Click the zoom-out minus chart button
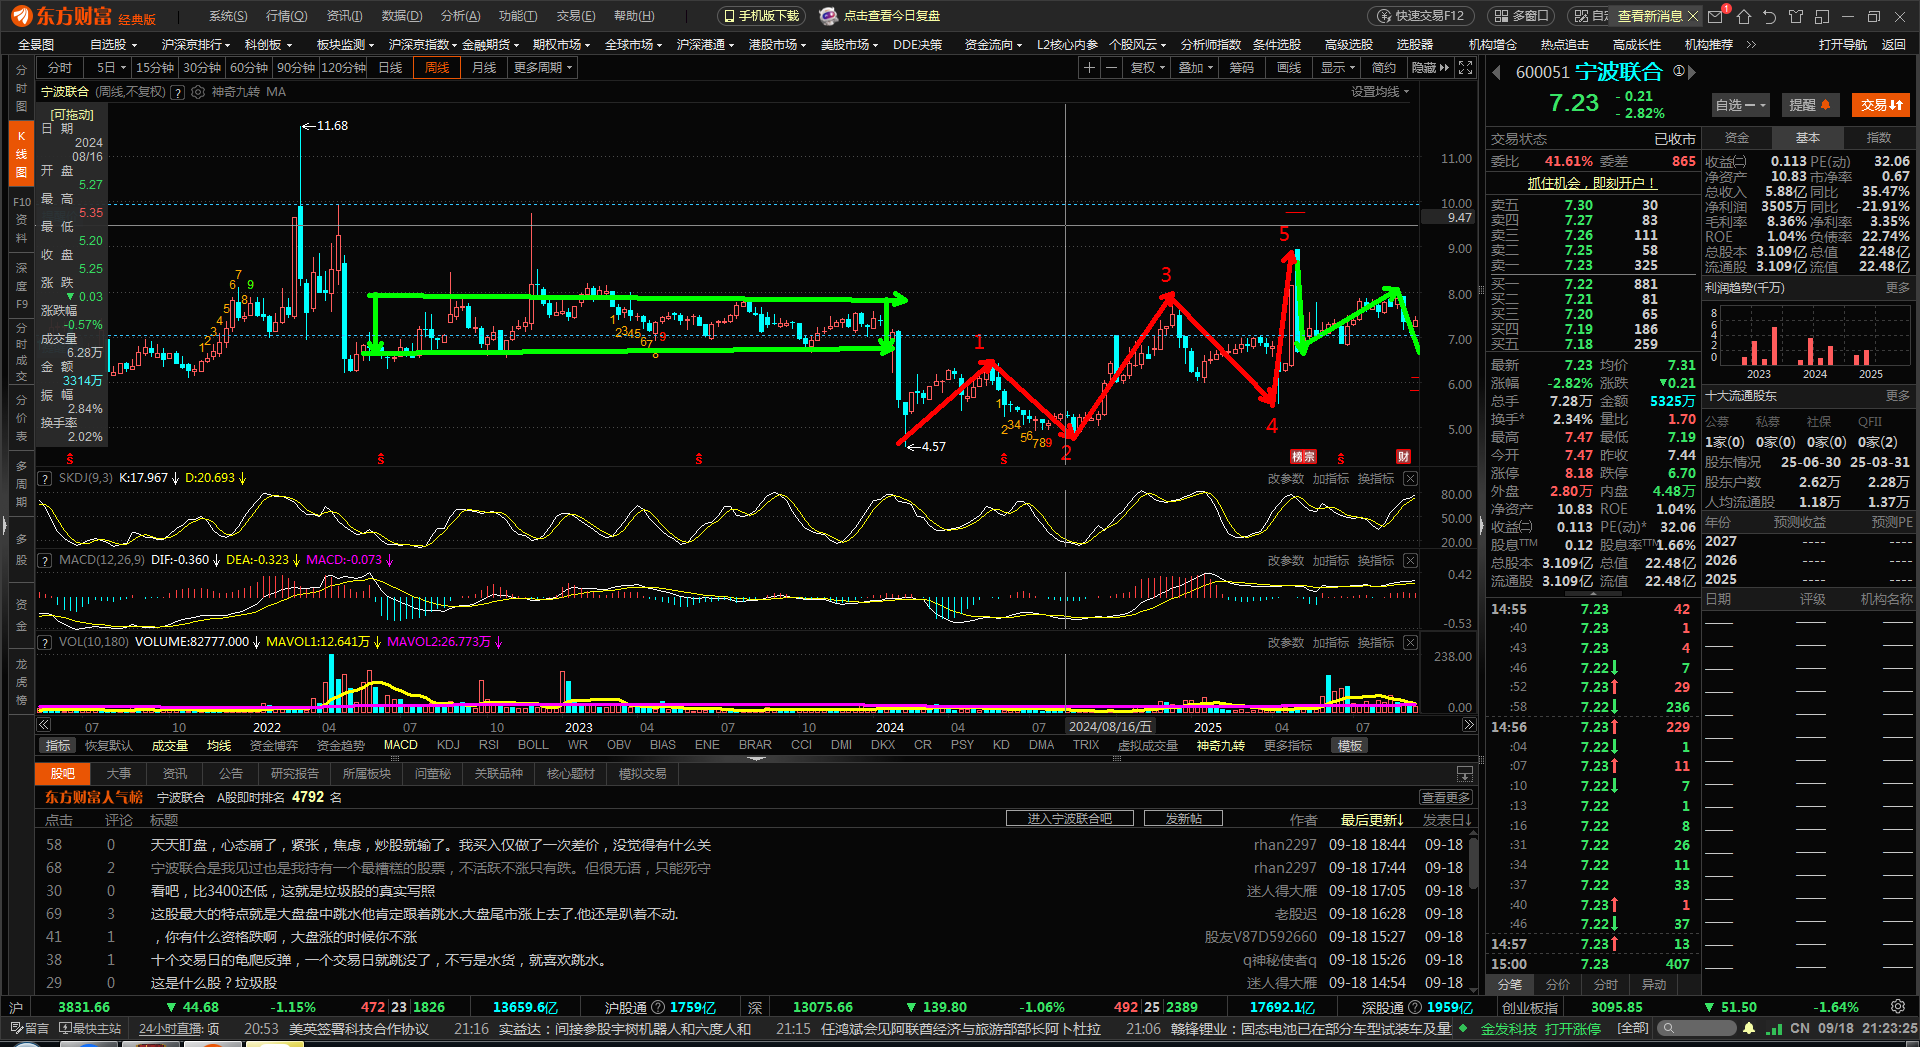1920x1047 pixels. (x=1110, y=67)
